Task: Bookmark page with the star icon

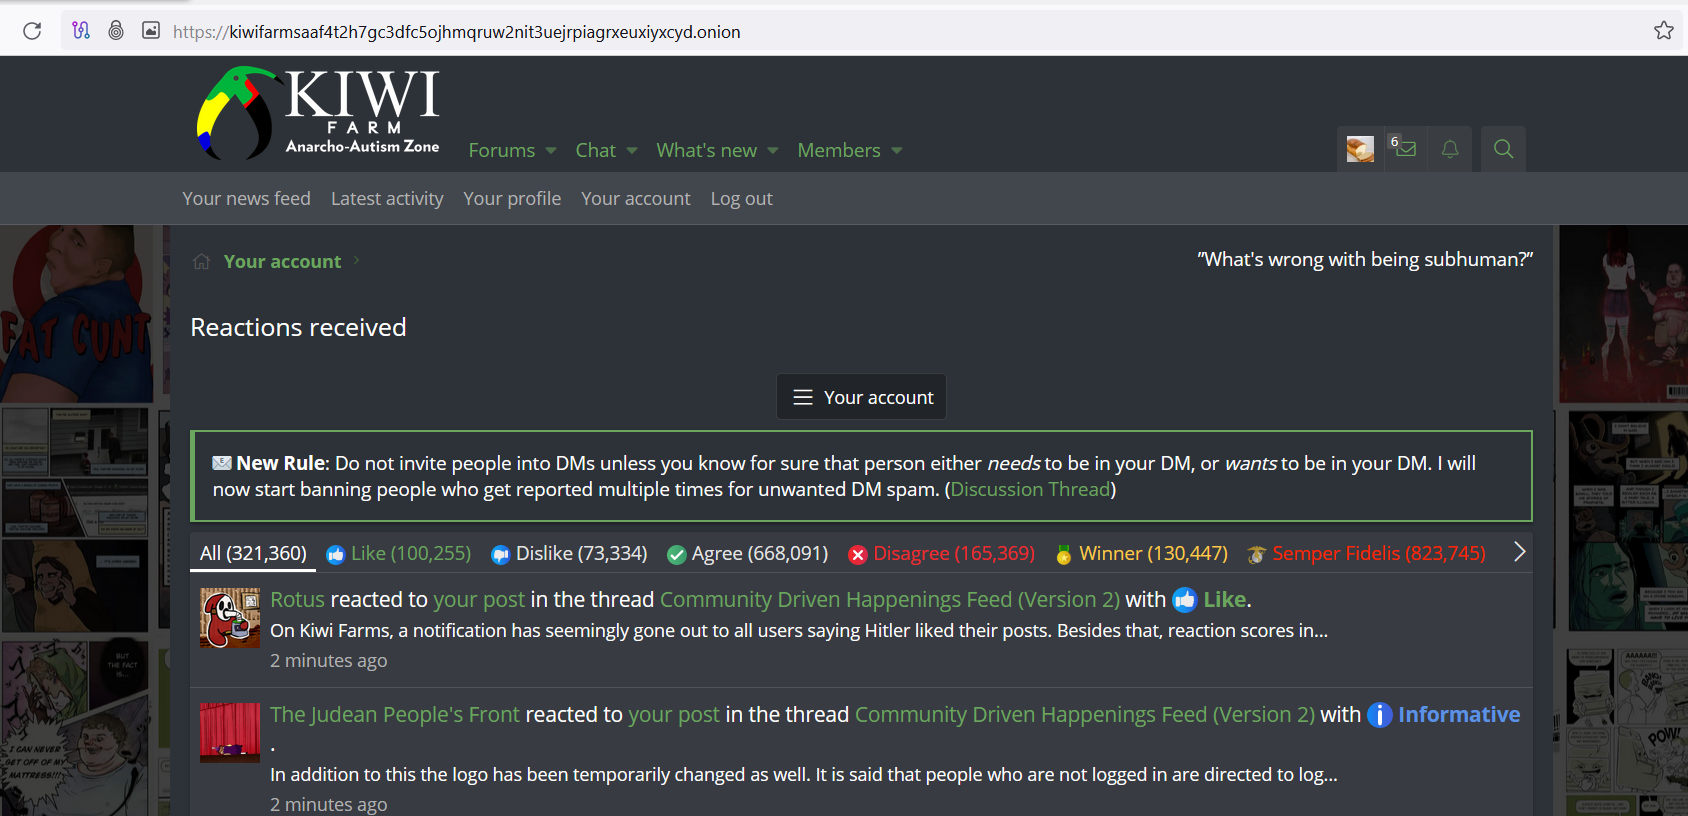Action: [1664, 31]
